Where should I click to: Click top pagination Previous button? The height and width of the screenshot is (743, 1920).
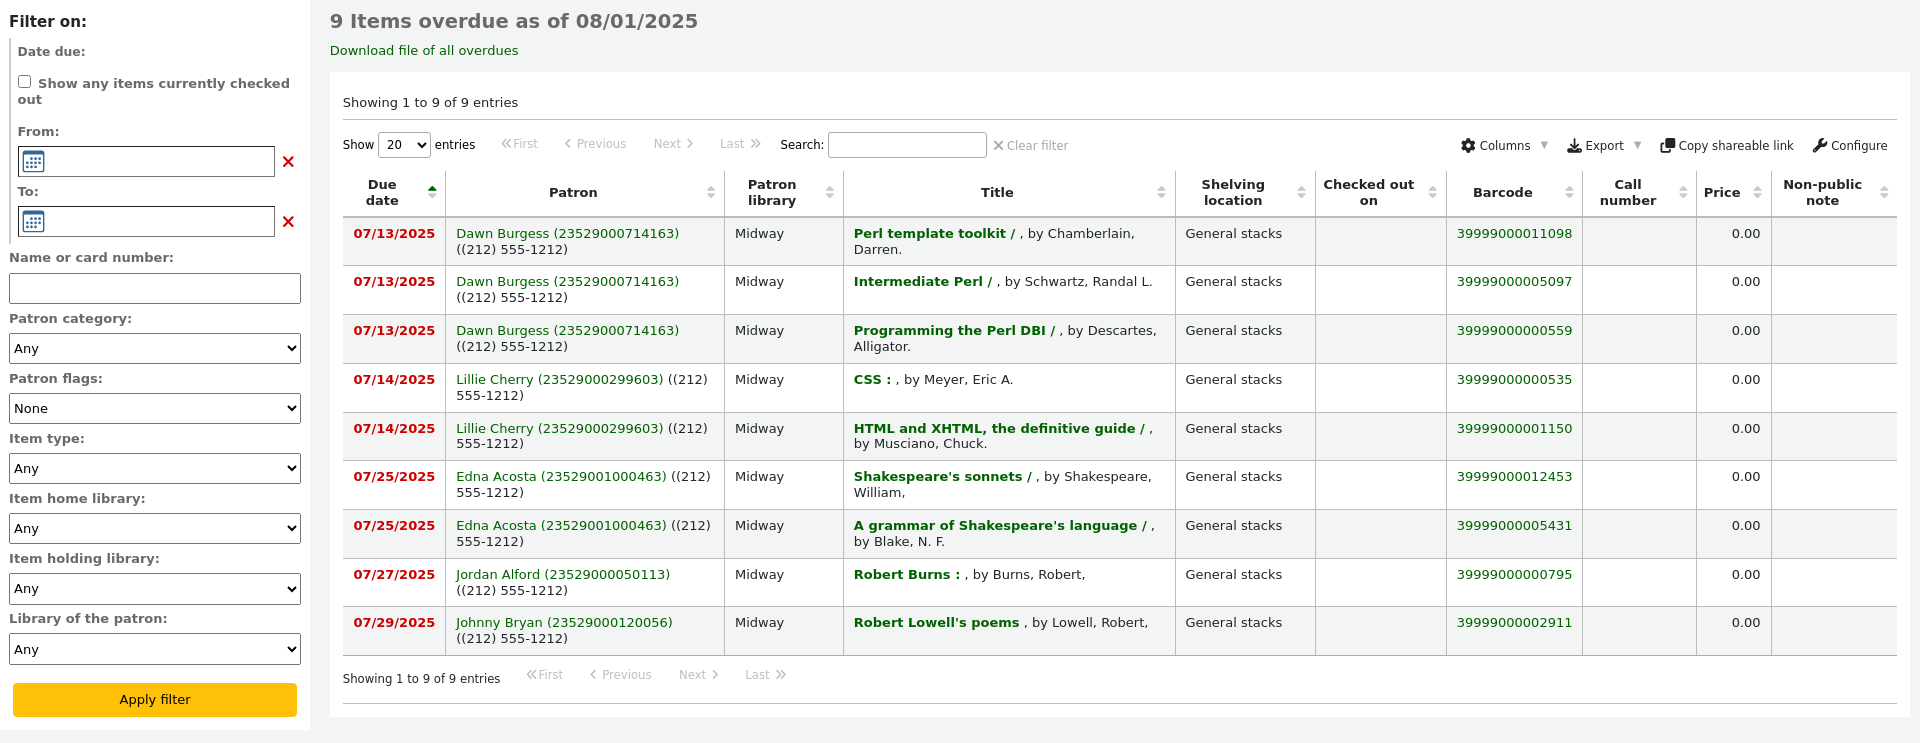pos(596,144)
